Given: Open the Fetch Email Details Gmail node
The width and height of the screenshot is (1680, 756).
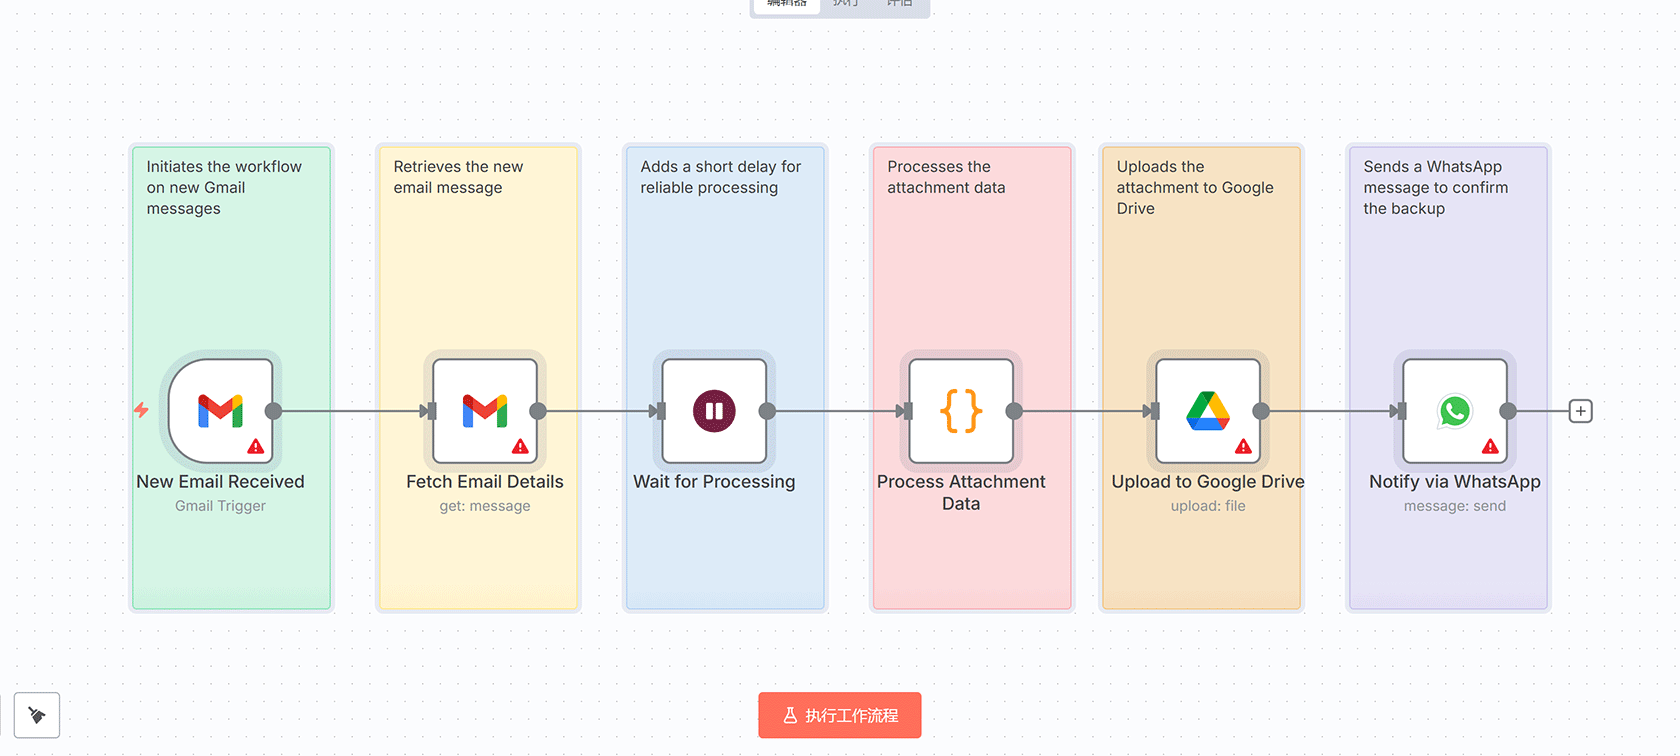Looking at the screenshot, I should (485, 411).
